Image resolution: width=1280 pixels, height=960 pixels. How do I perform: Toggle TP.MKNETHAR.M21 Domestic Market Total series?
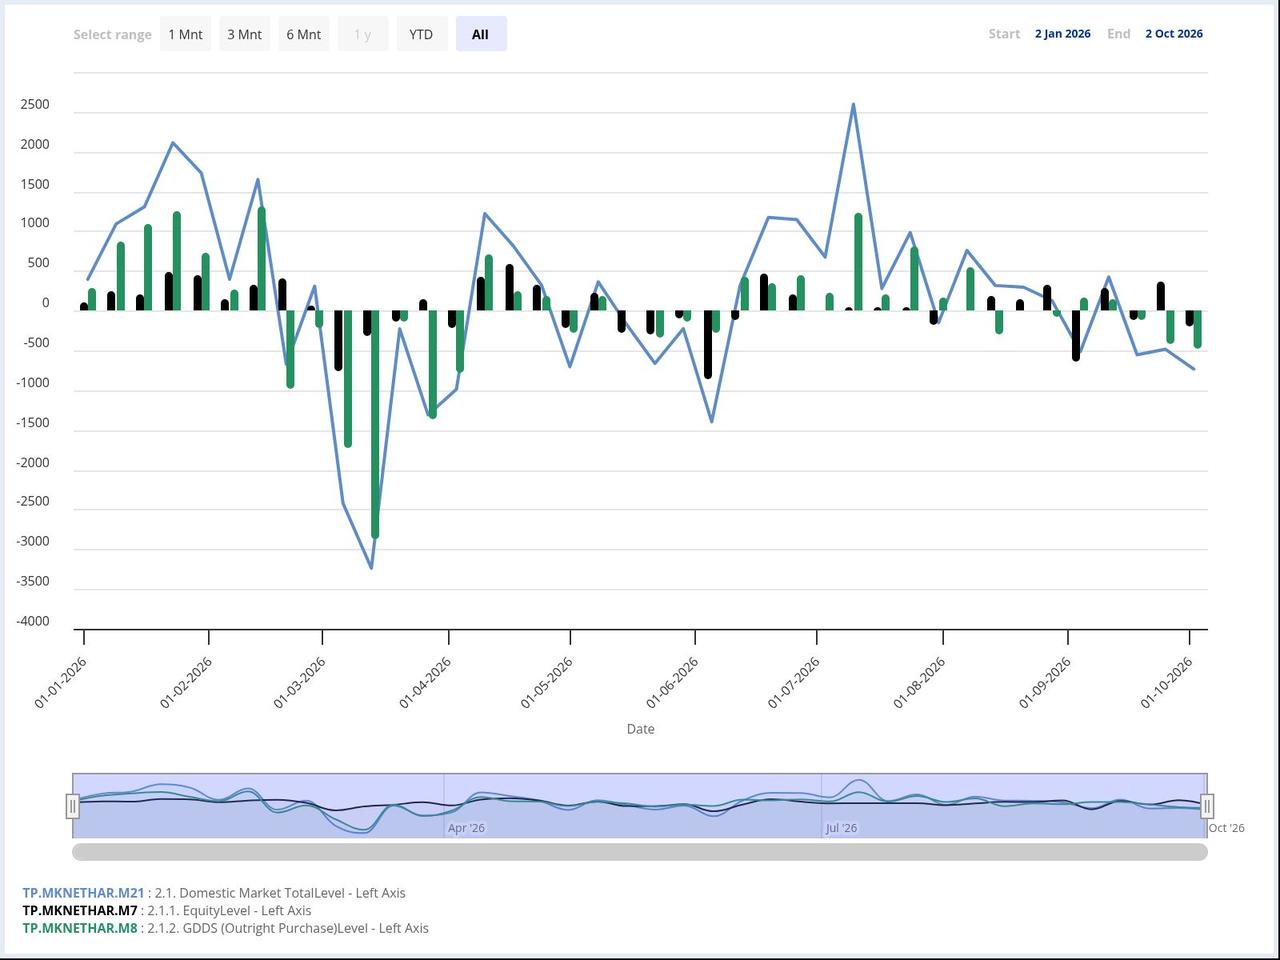click(x=214, y=893)
